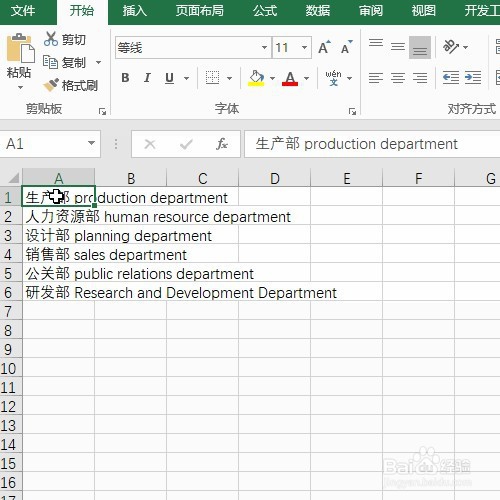Image resolution: width=500 pixels, height=500 pixels.
Task: Set middle vertical alignment
Action: [x=398, y=47]
